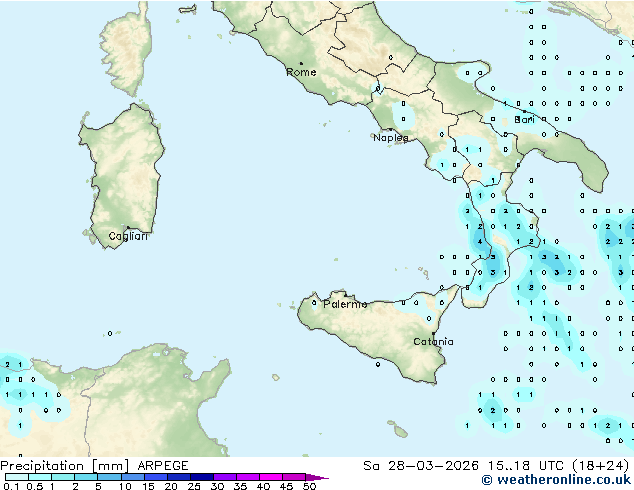This screenshot has height=490, width=634.
Task: Click the dark blue 25 mm legend swatch
Action: 202,477
